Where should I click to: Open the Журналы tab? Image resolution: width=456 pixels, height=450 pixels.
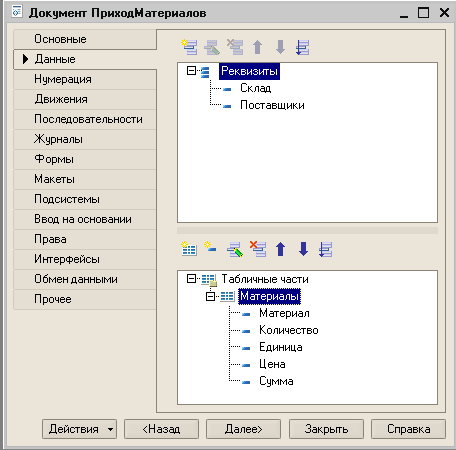85,139
